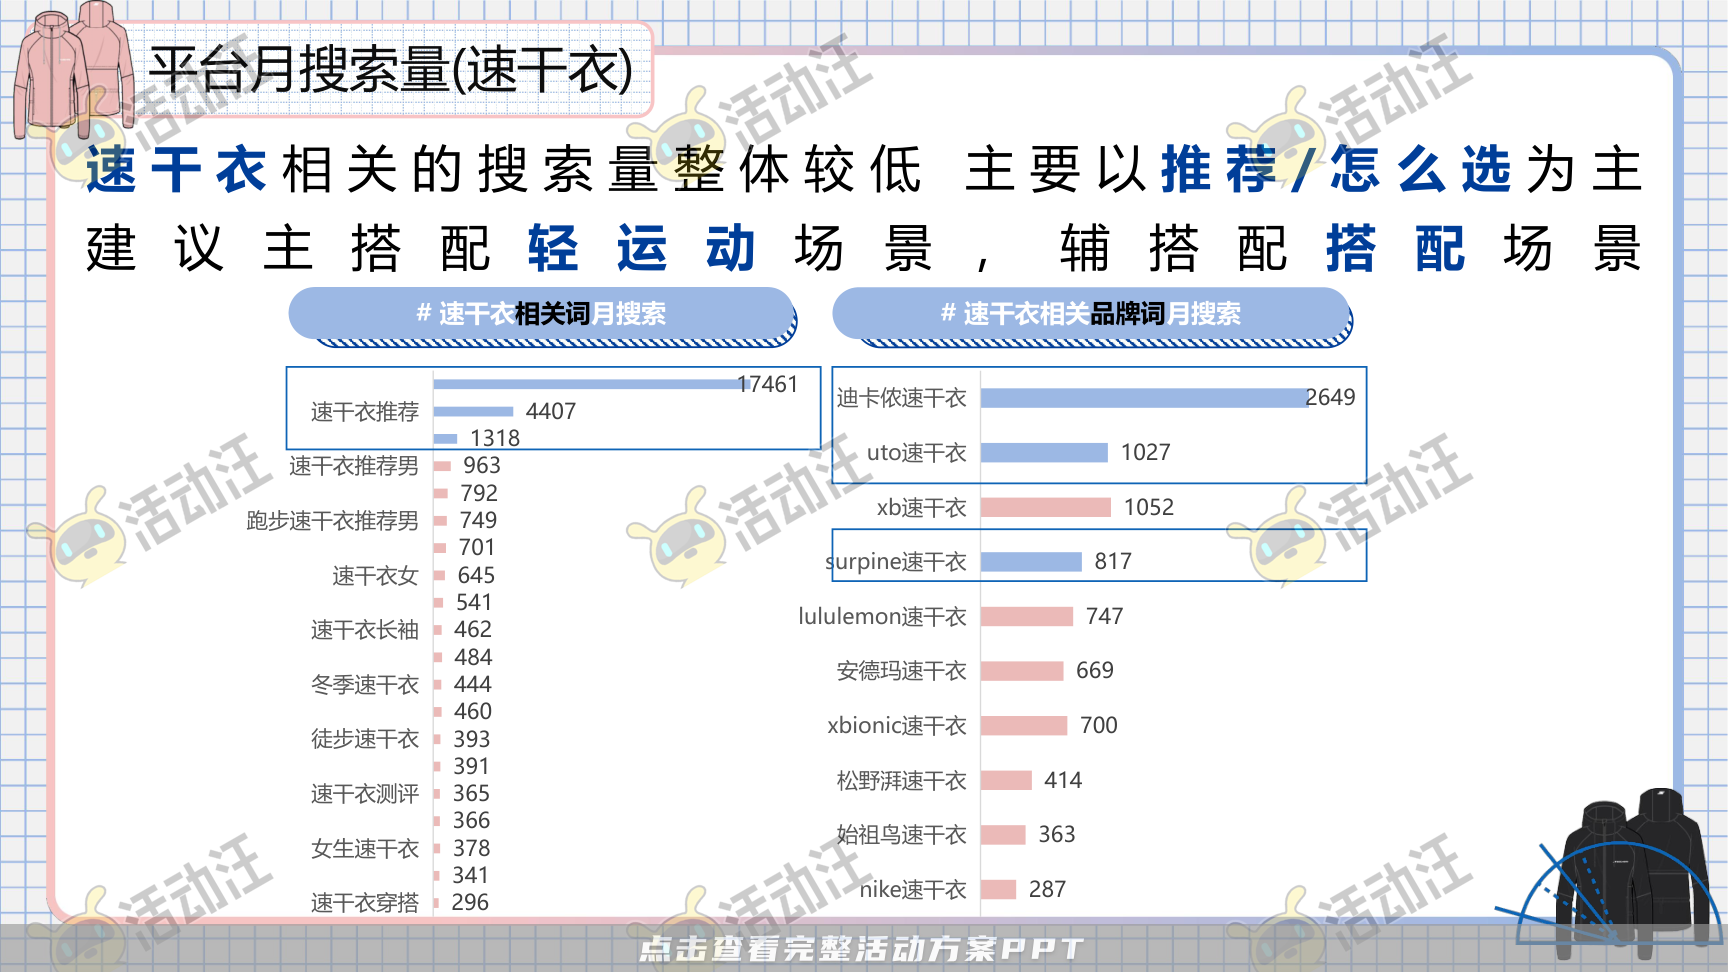Click the value 701 in the left chart

(x=477, y=548)
